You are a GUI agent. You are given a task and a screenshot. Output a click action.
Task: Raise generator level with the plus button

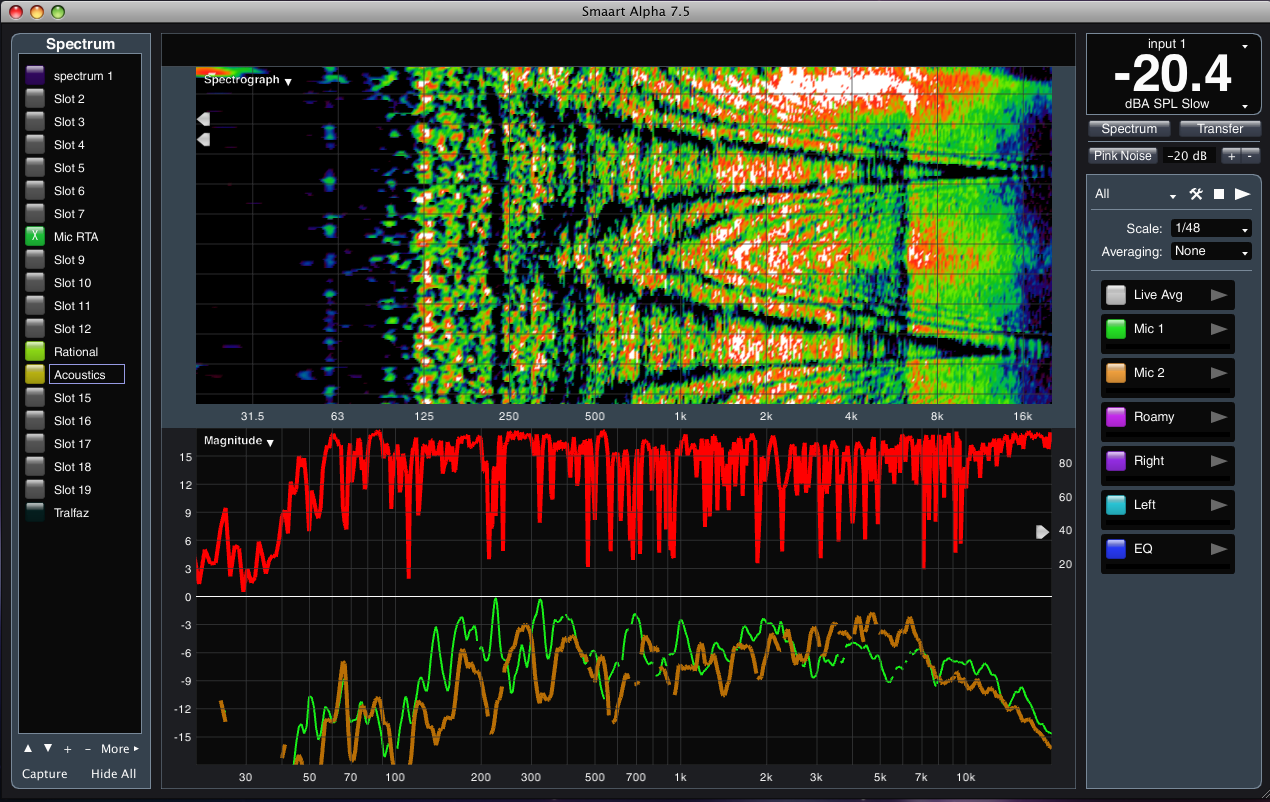1231,156
